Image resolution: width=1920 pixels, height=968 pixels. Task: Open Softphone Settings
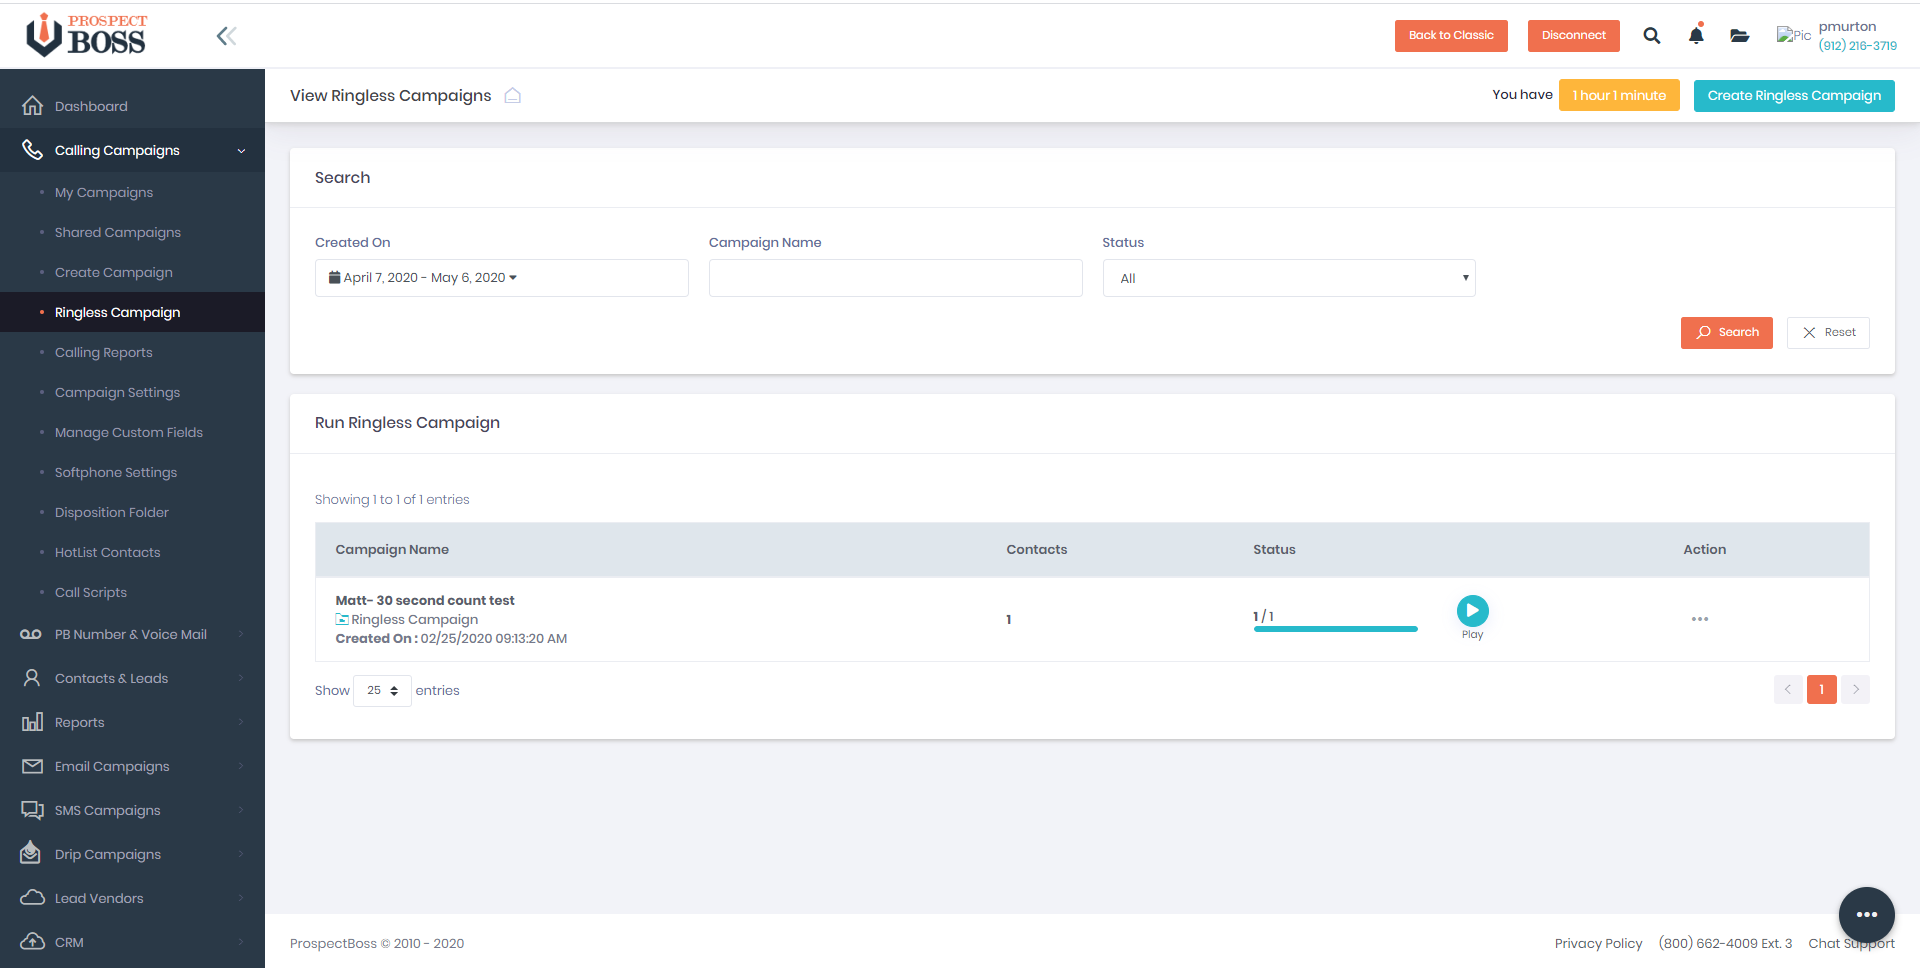[x=116, y=472]
